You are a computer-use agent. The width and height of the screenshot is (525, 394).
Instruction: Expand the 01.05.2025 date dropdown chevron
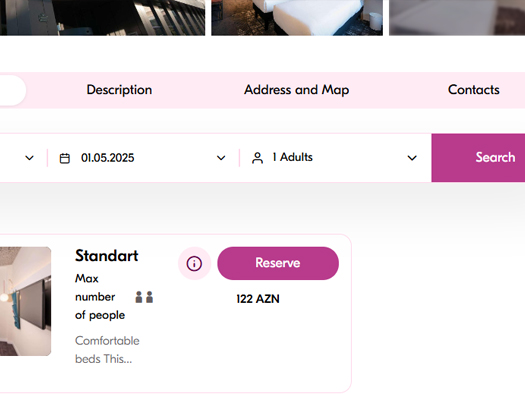(x=221, y=158)
